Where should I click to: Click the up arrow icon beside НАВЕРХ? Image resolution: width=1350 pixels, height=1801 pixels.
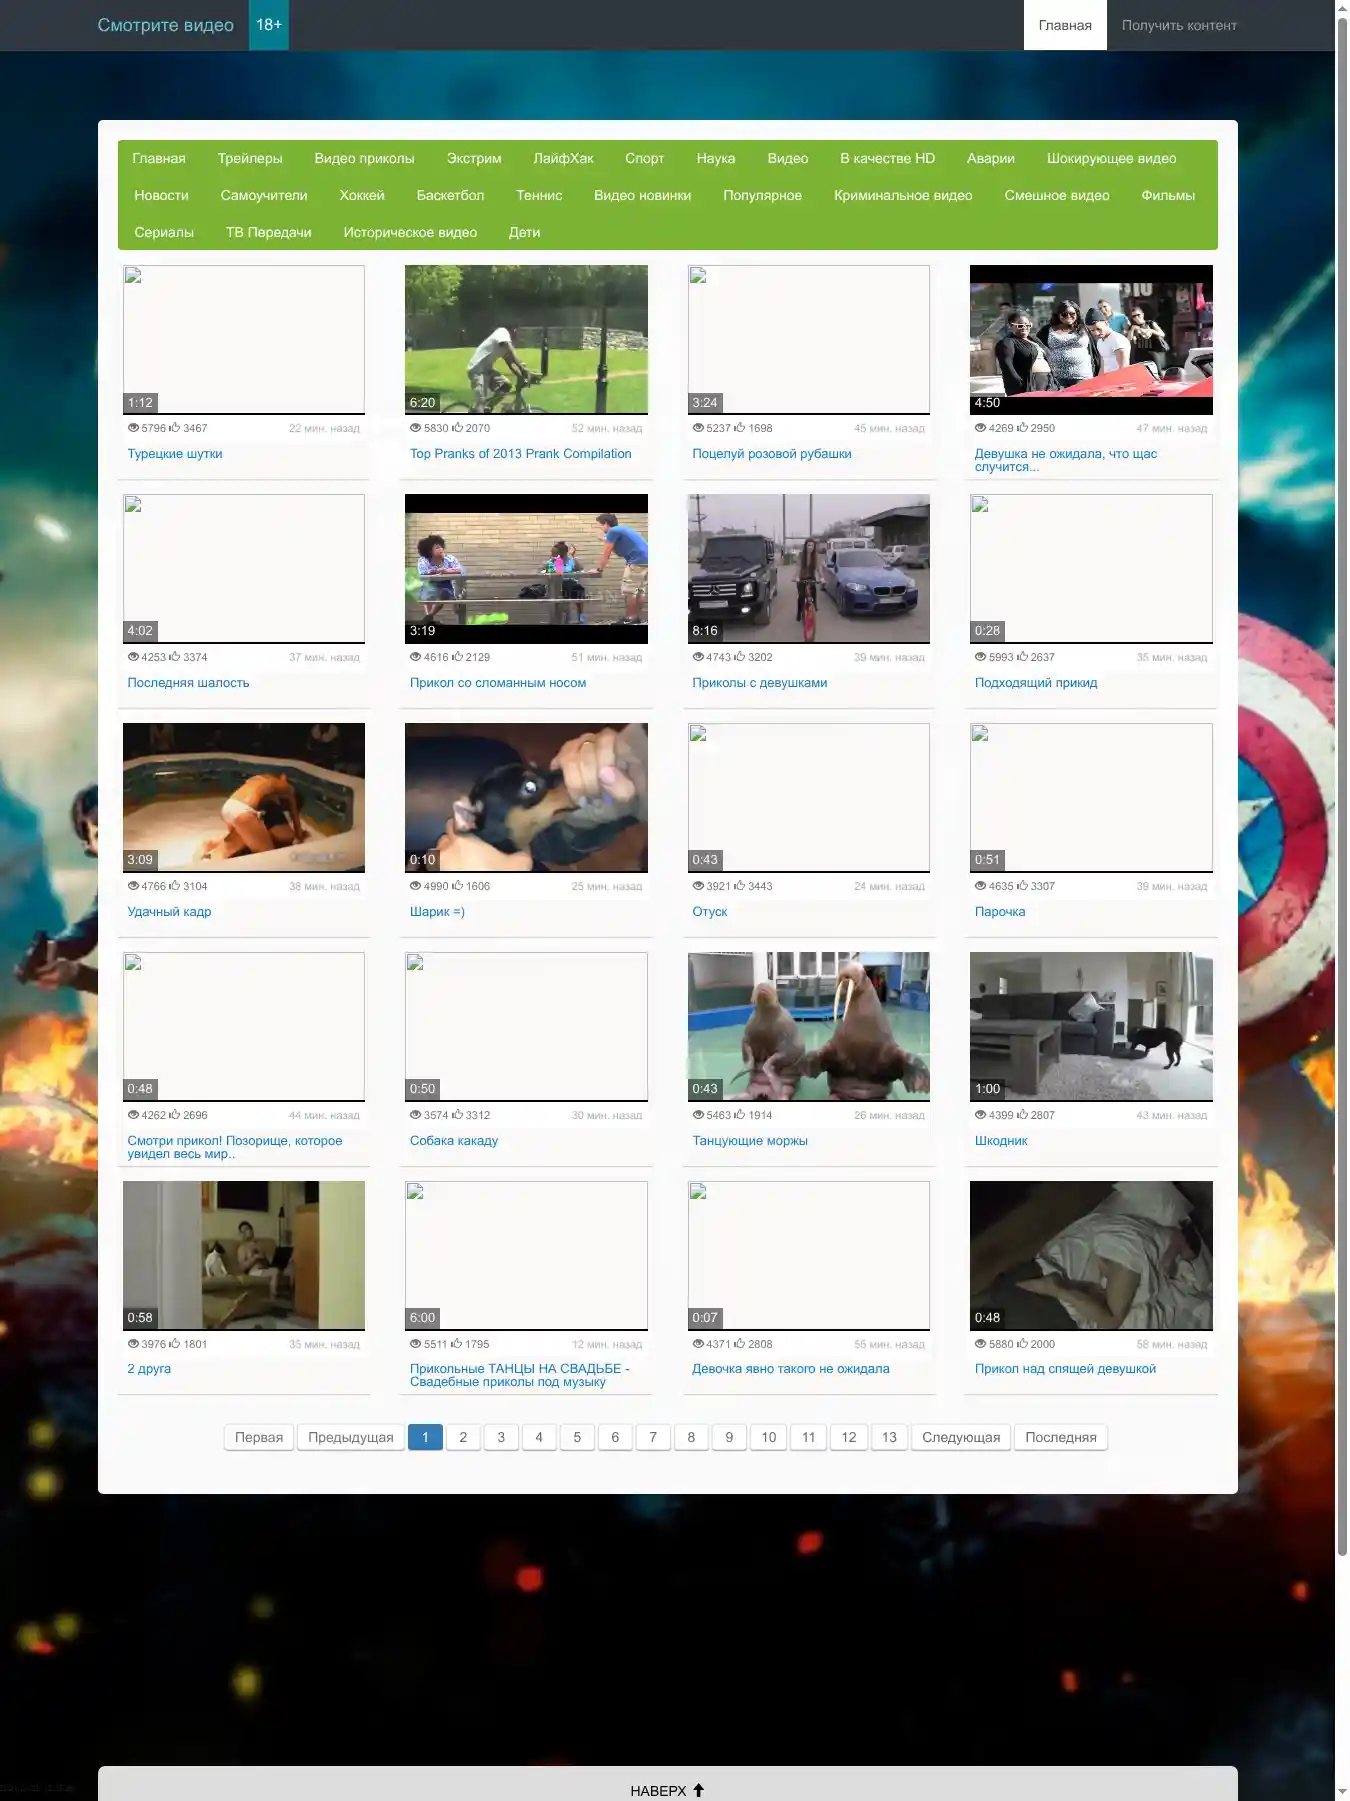click(x=699, y=1790)
